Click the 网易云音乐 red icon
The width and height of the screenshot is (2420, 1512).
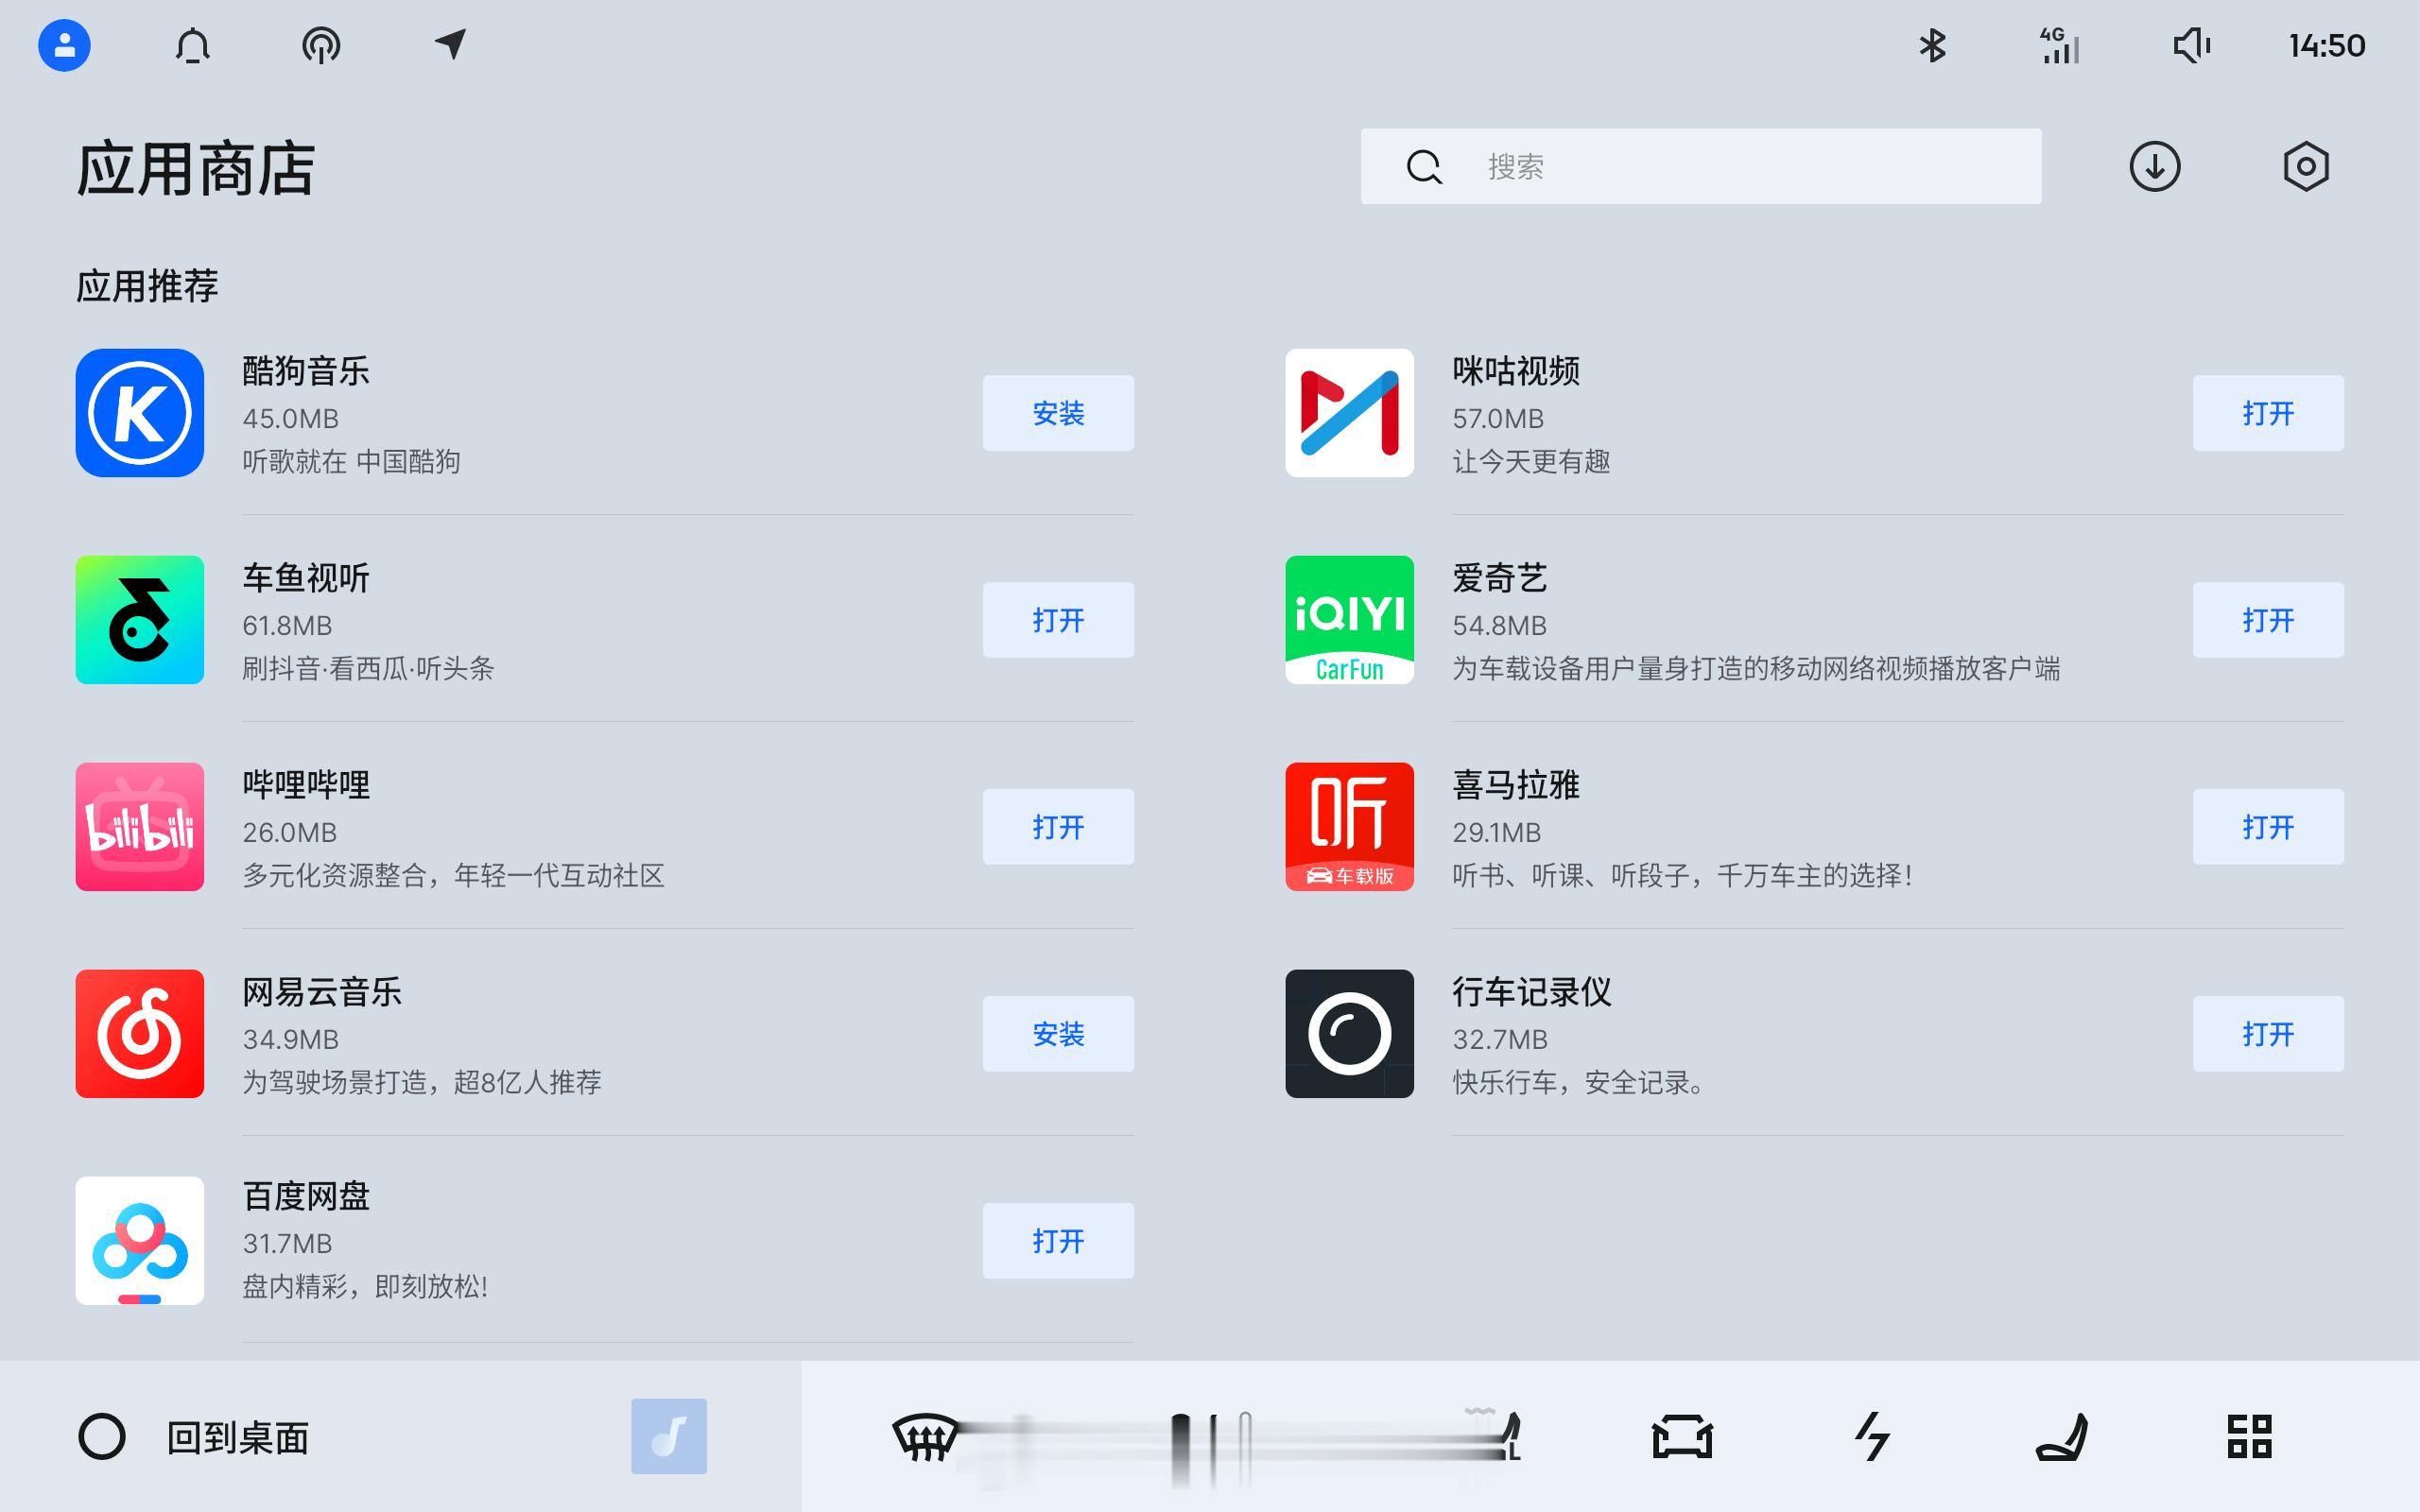(x=140, y=1034)
